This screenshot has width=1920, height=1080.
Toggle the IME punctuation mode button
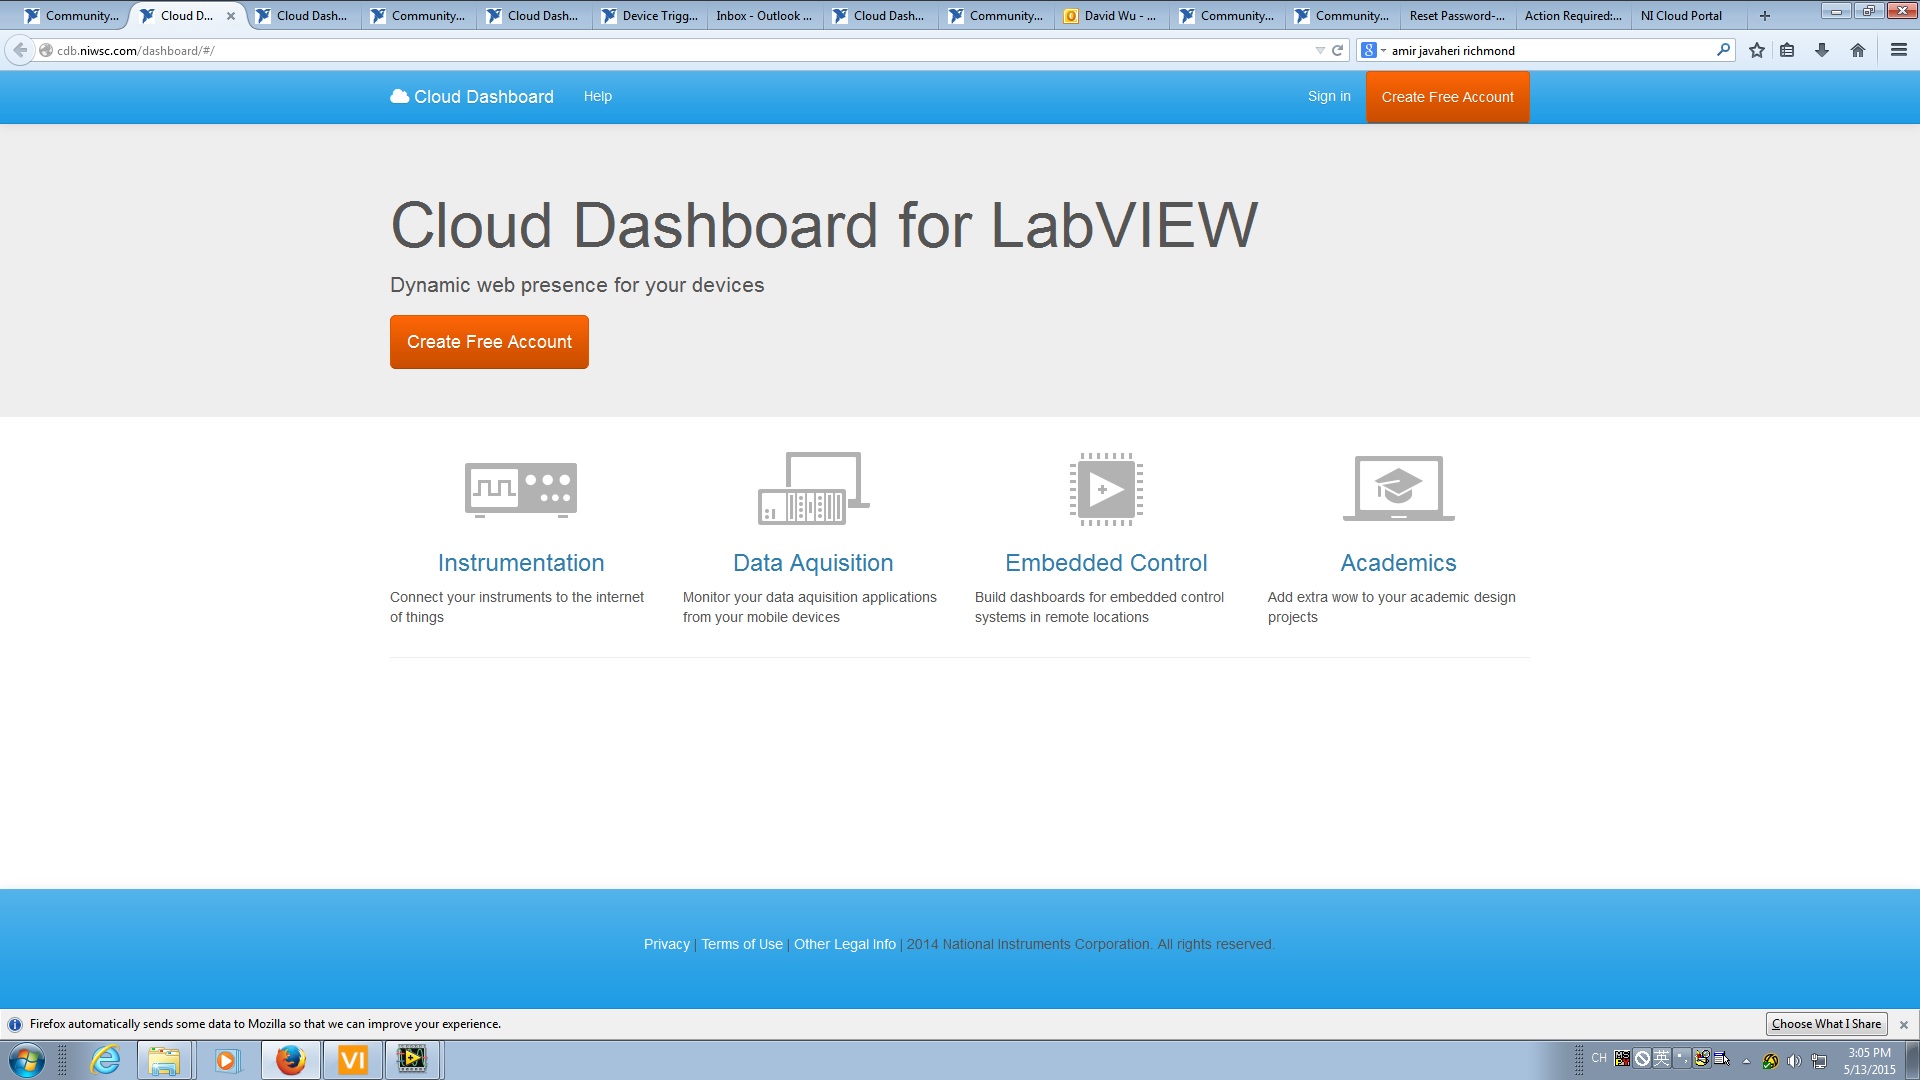tap(1682, 1058)
